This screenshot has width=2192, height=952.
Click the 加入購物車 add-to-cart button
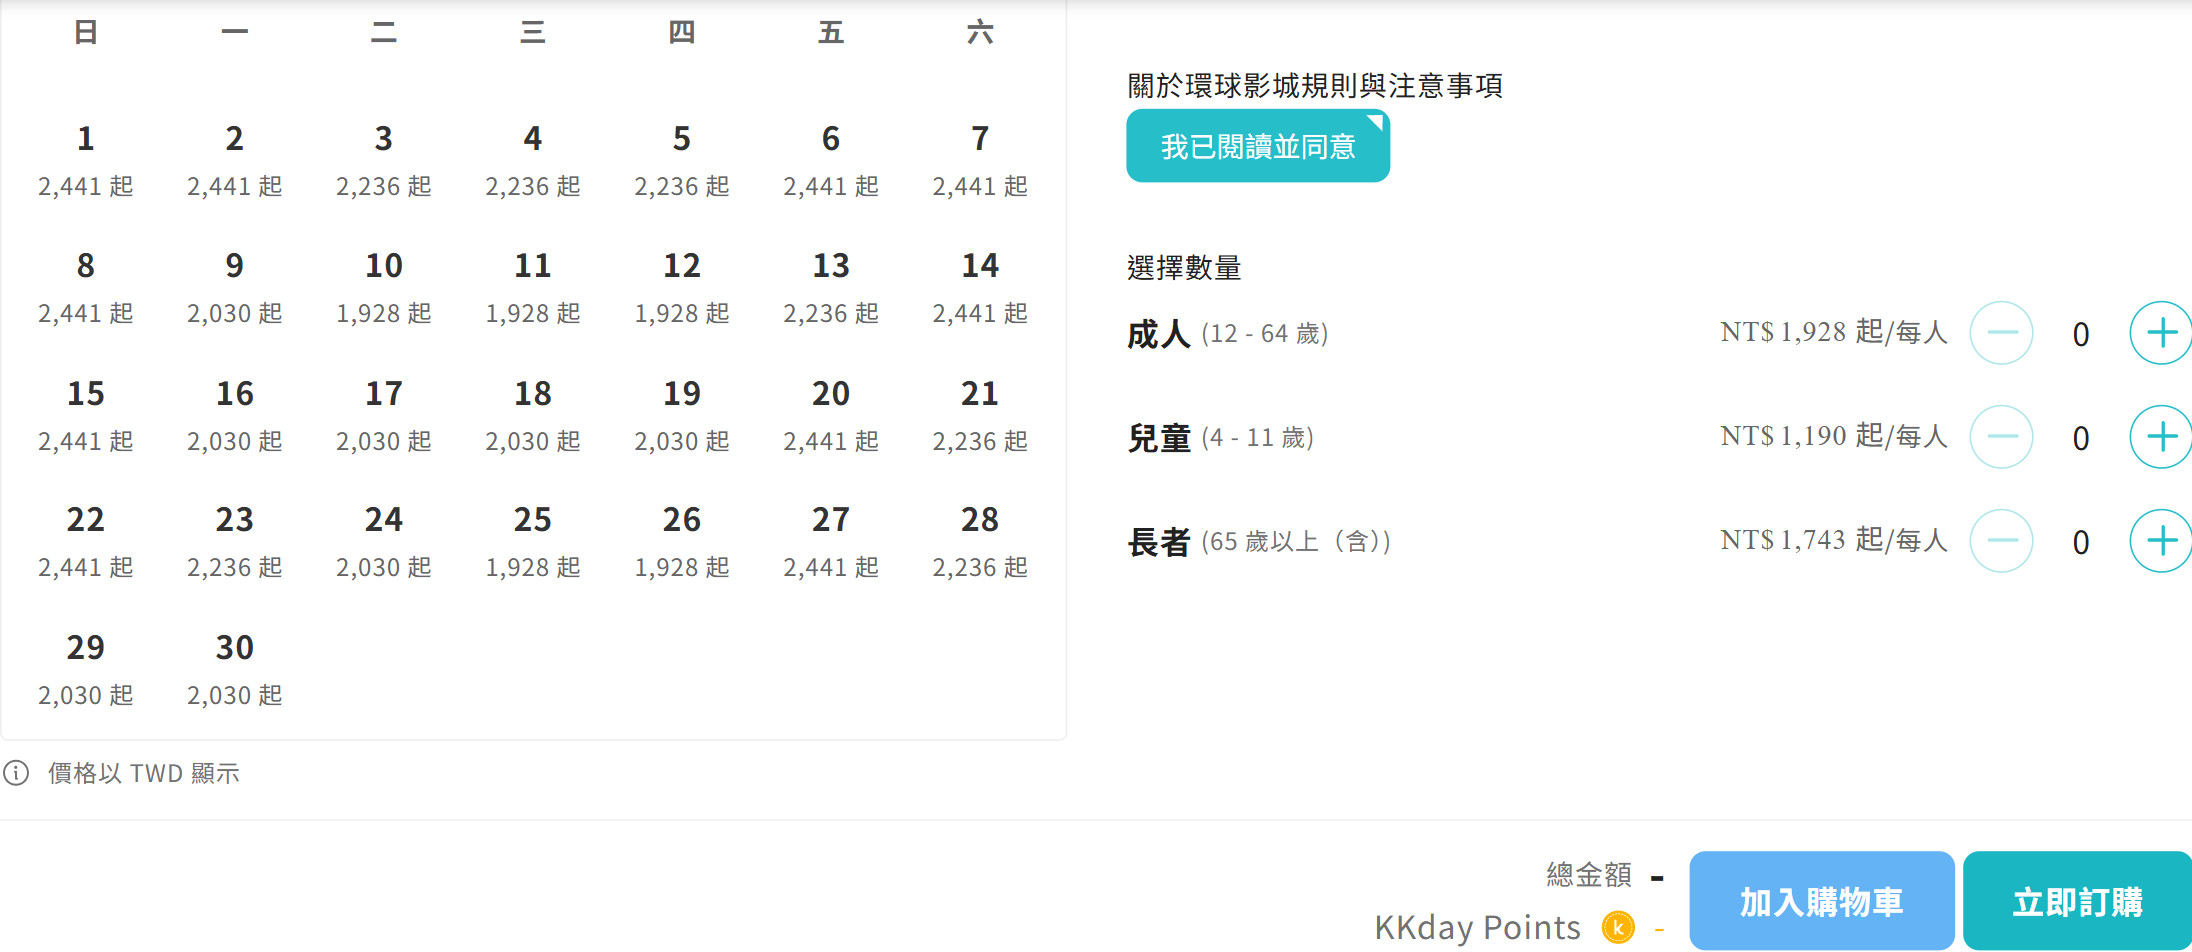click(x=1822, y=901)
